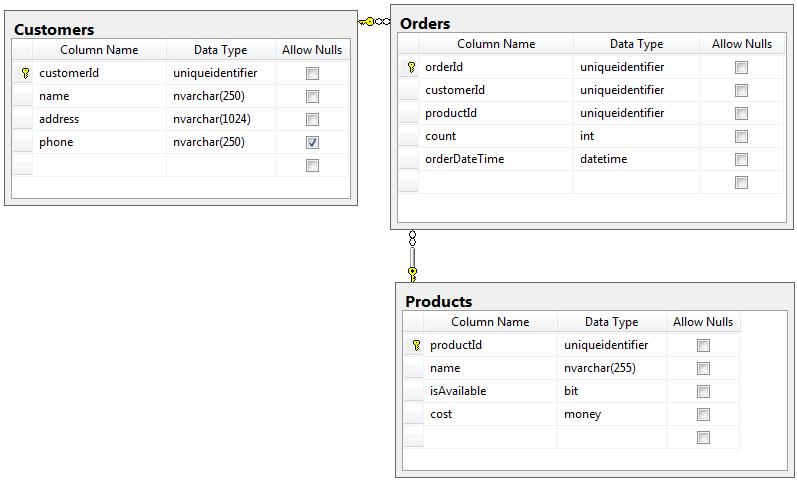This screenshot has height=487, width=797.
Task: Click the empty new-row name cell in Products
Action: pyautogui.click(x=490, y=437)
